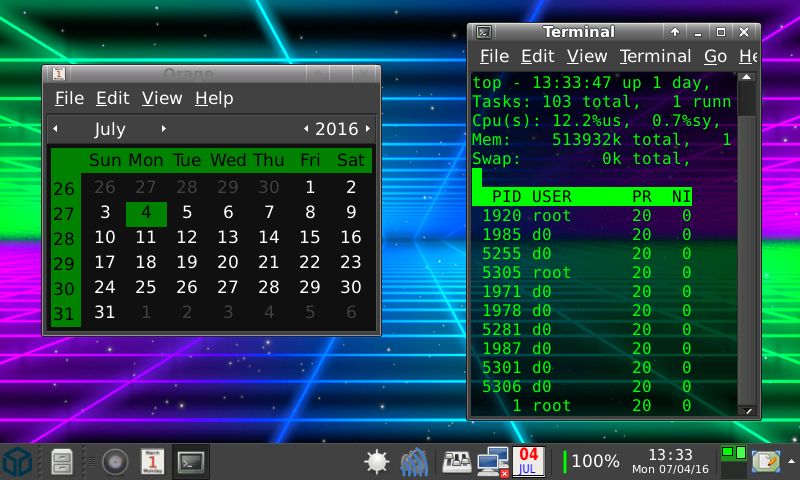The image size is (800, 480).
Task: Advance to the year after 2016
Action: pyautogui.click(x=368, y=129)
